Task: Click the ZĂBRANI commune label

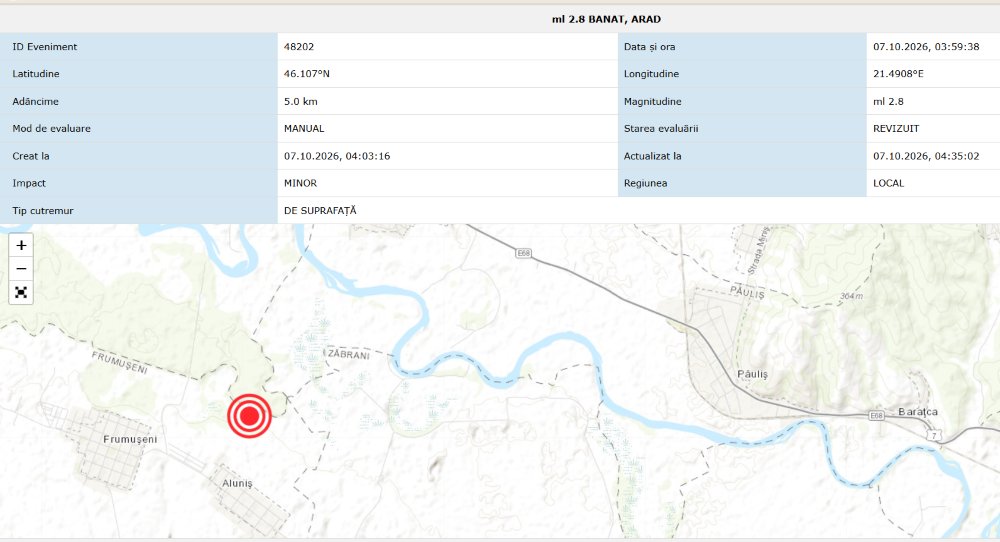Action: (348, 354)
